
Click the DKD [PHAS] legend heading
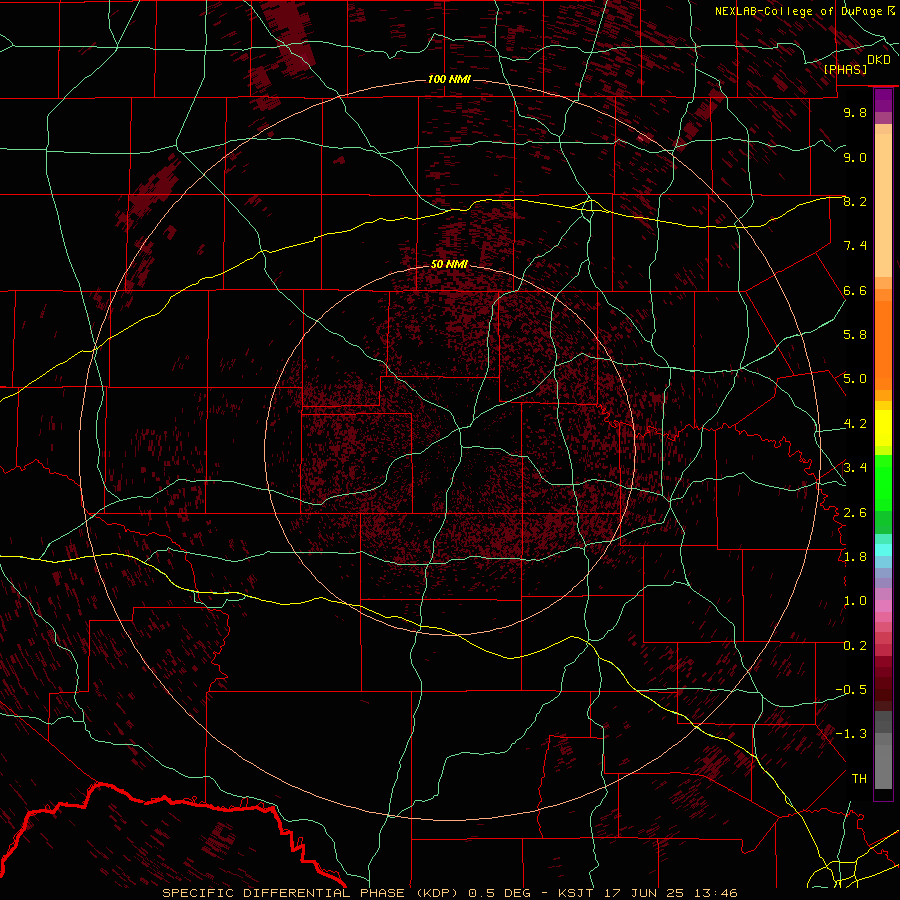tap(856, 64)
